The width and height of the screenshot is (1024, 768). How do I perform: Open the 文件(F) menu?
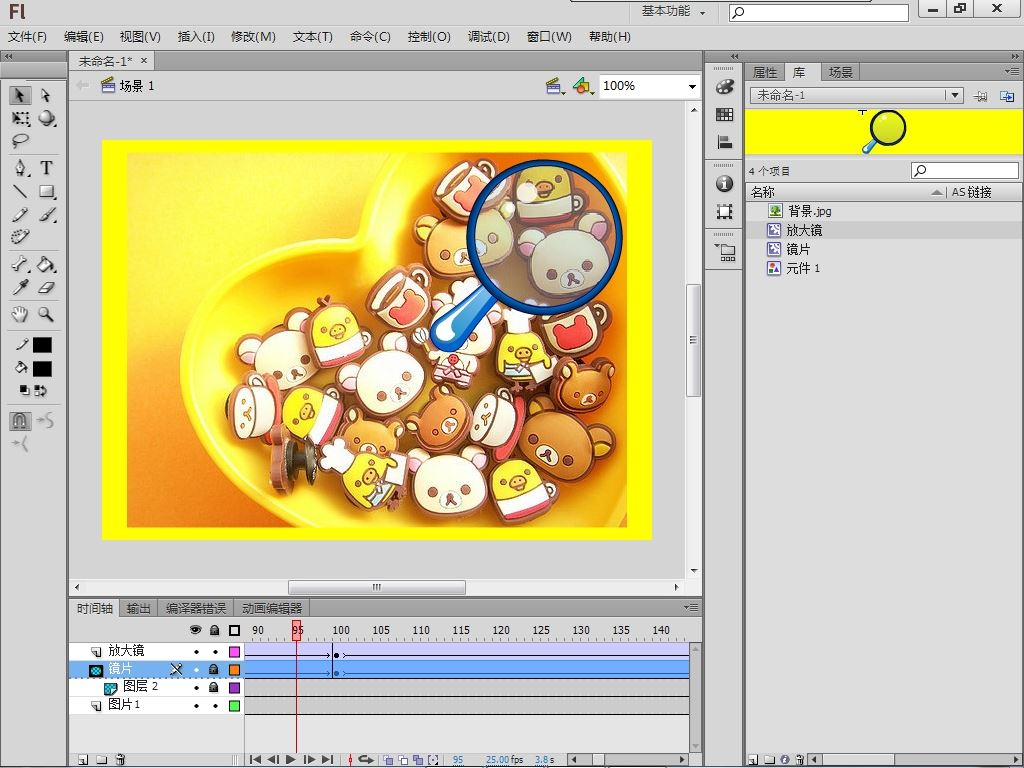pos(27,37)
